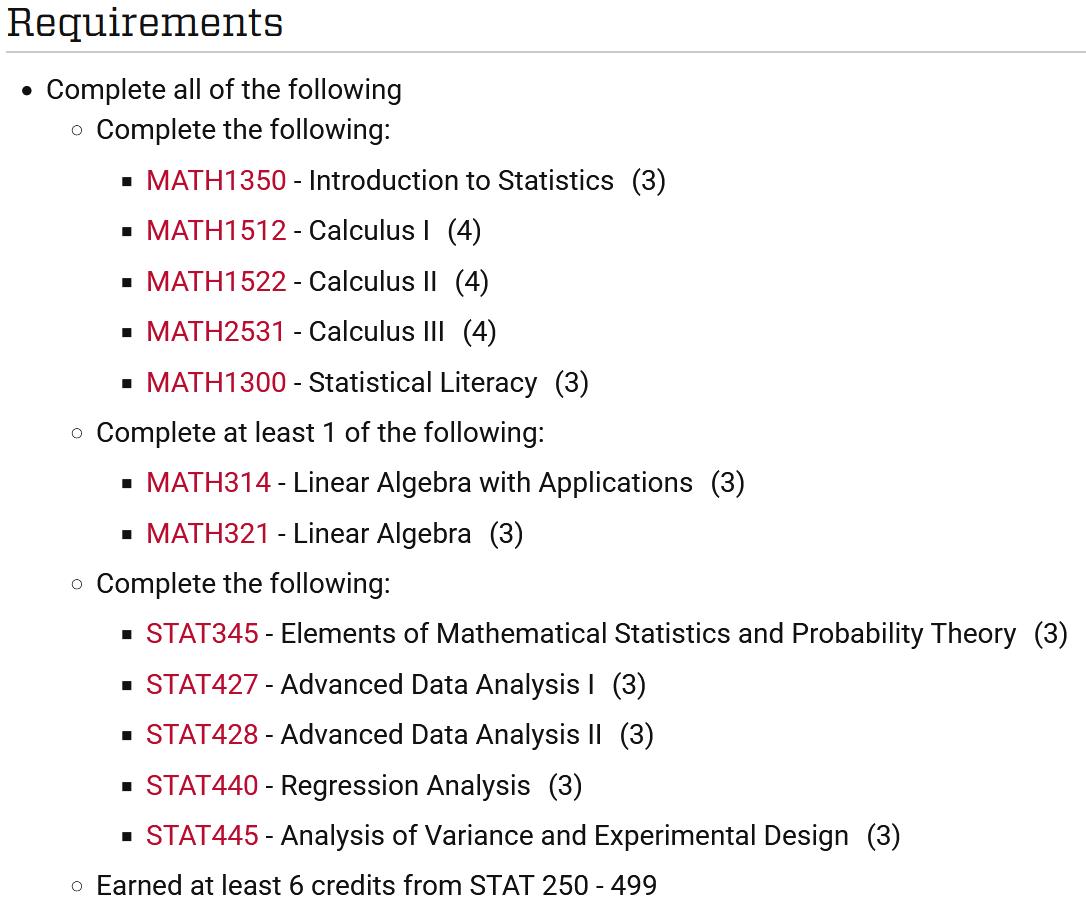Follow the STAT445 course link

(x=202, y=836)
